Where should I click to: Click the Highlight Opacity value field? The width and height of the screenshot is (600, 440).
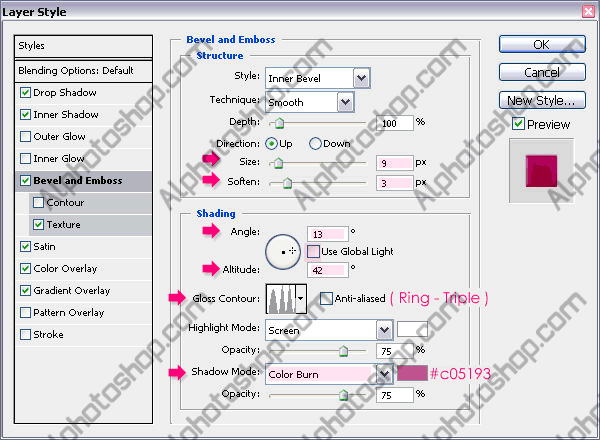coord(395,351)
